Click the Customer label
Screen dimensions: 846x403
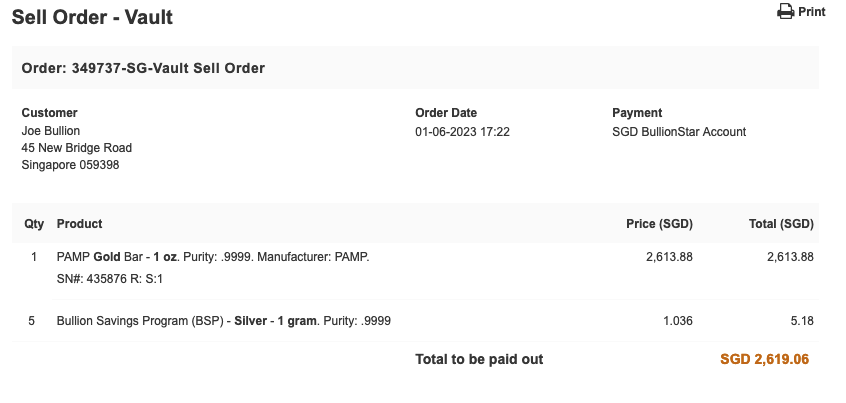(x=49, y=113)
